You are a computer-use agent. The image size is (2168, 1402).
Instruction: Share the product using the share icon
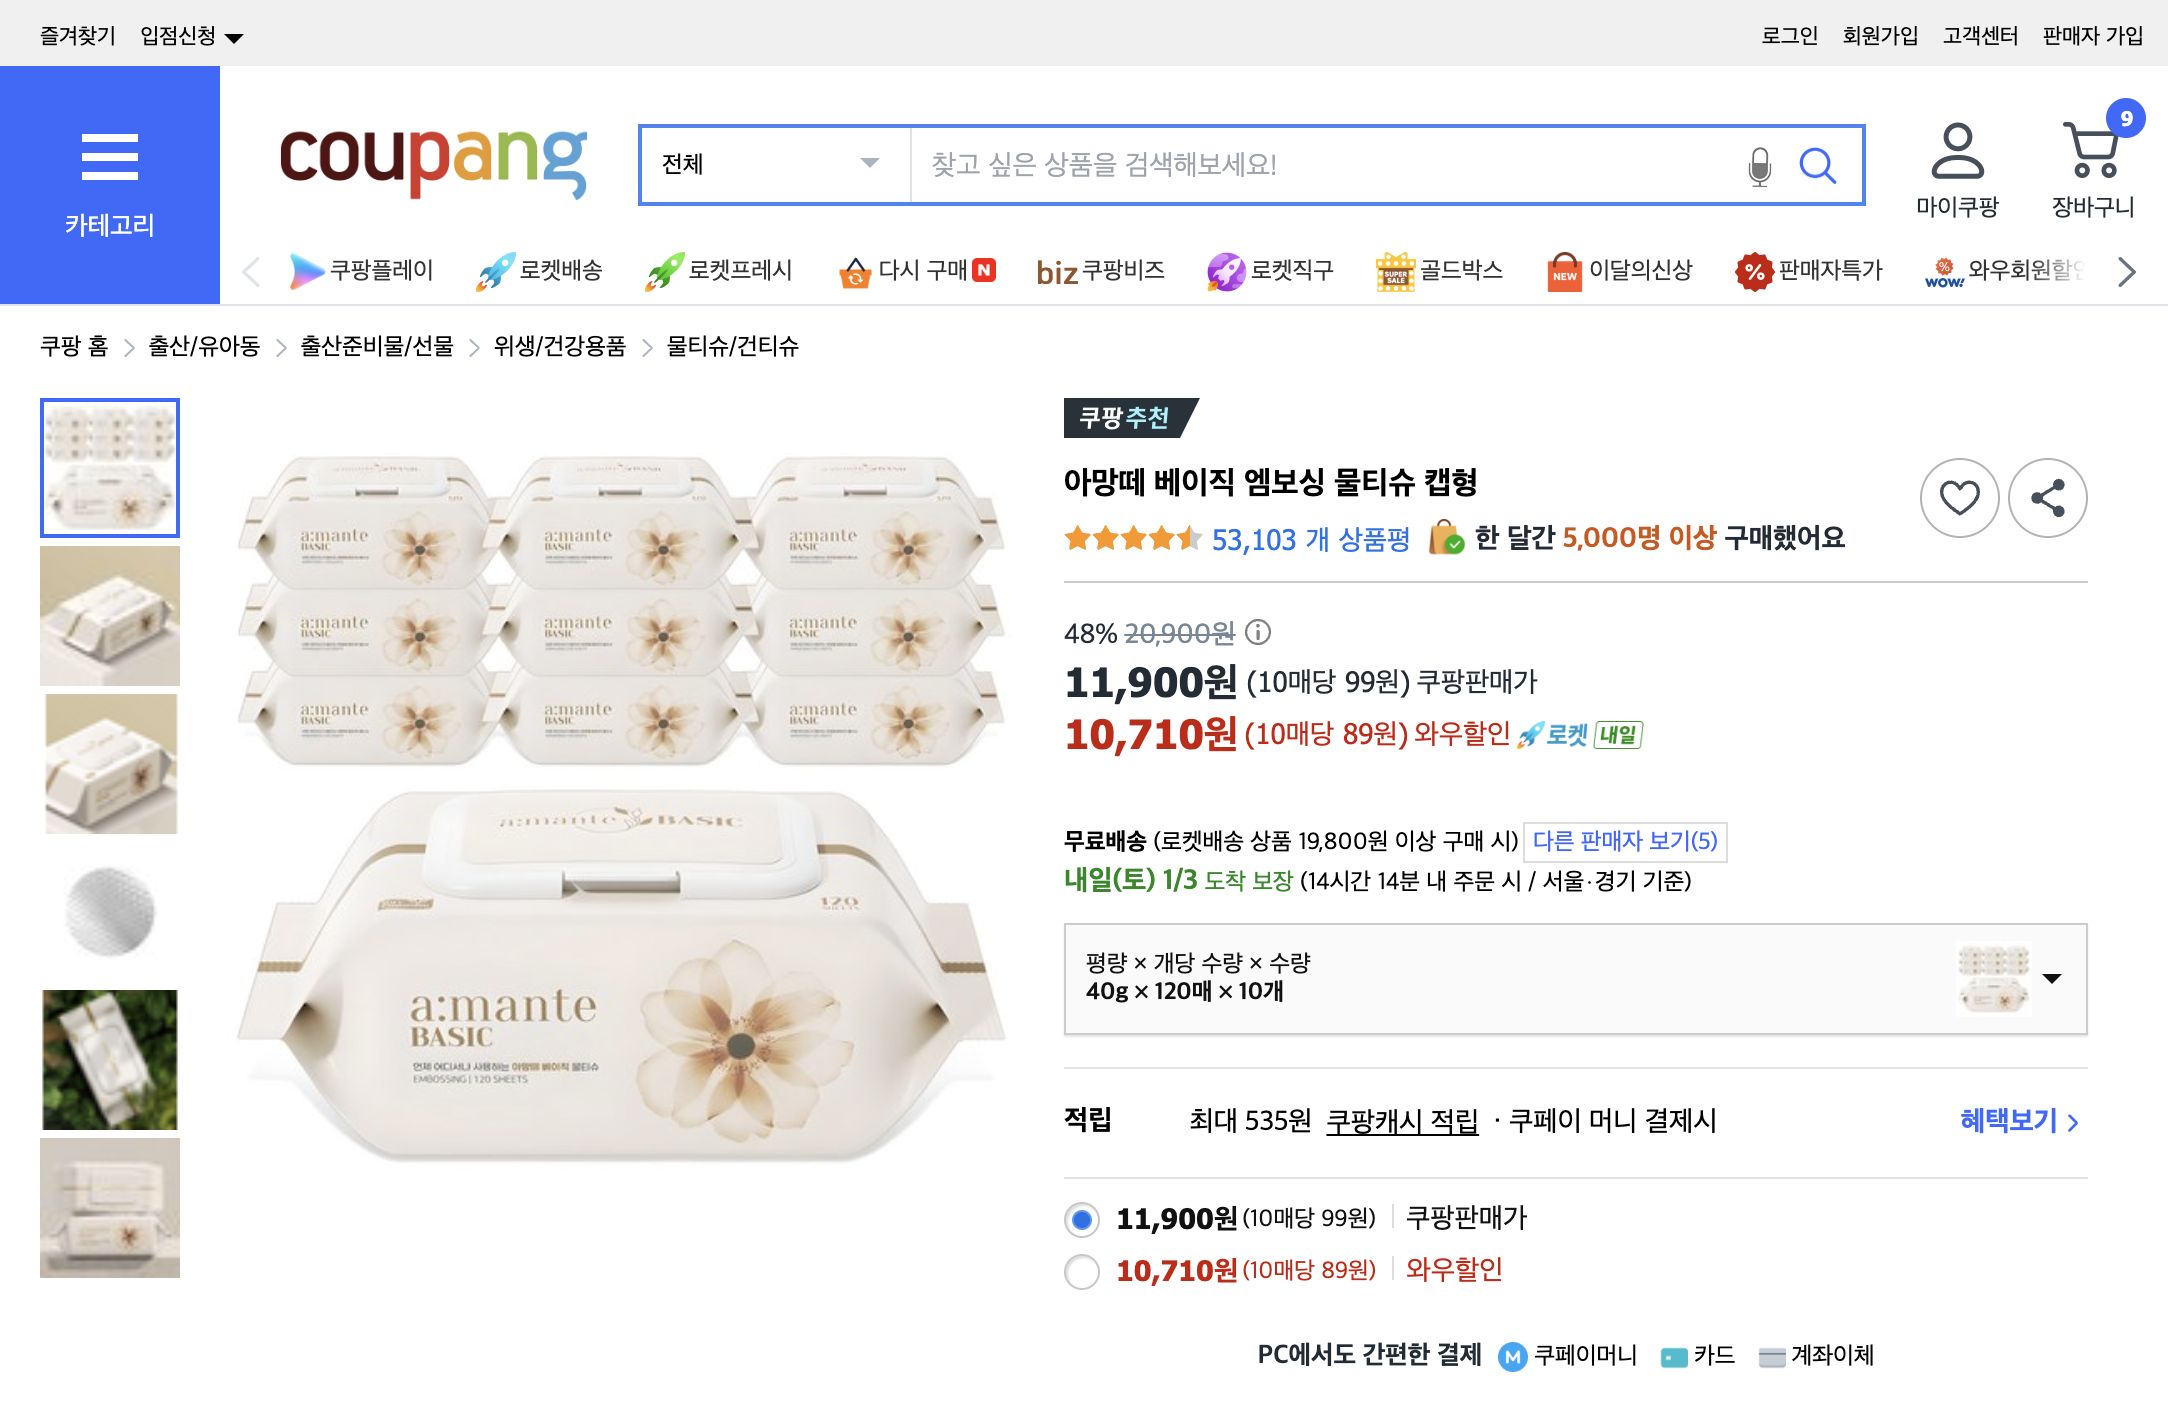tap(2048, 497)
